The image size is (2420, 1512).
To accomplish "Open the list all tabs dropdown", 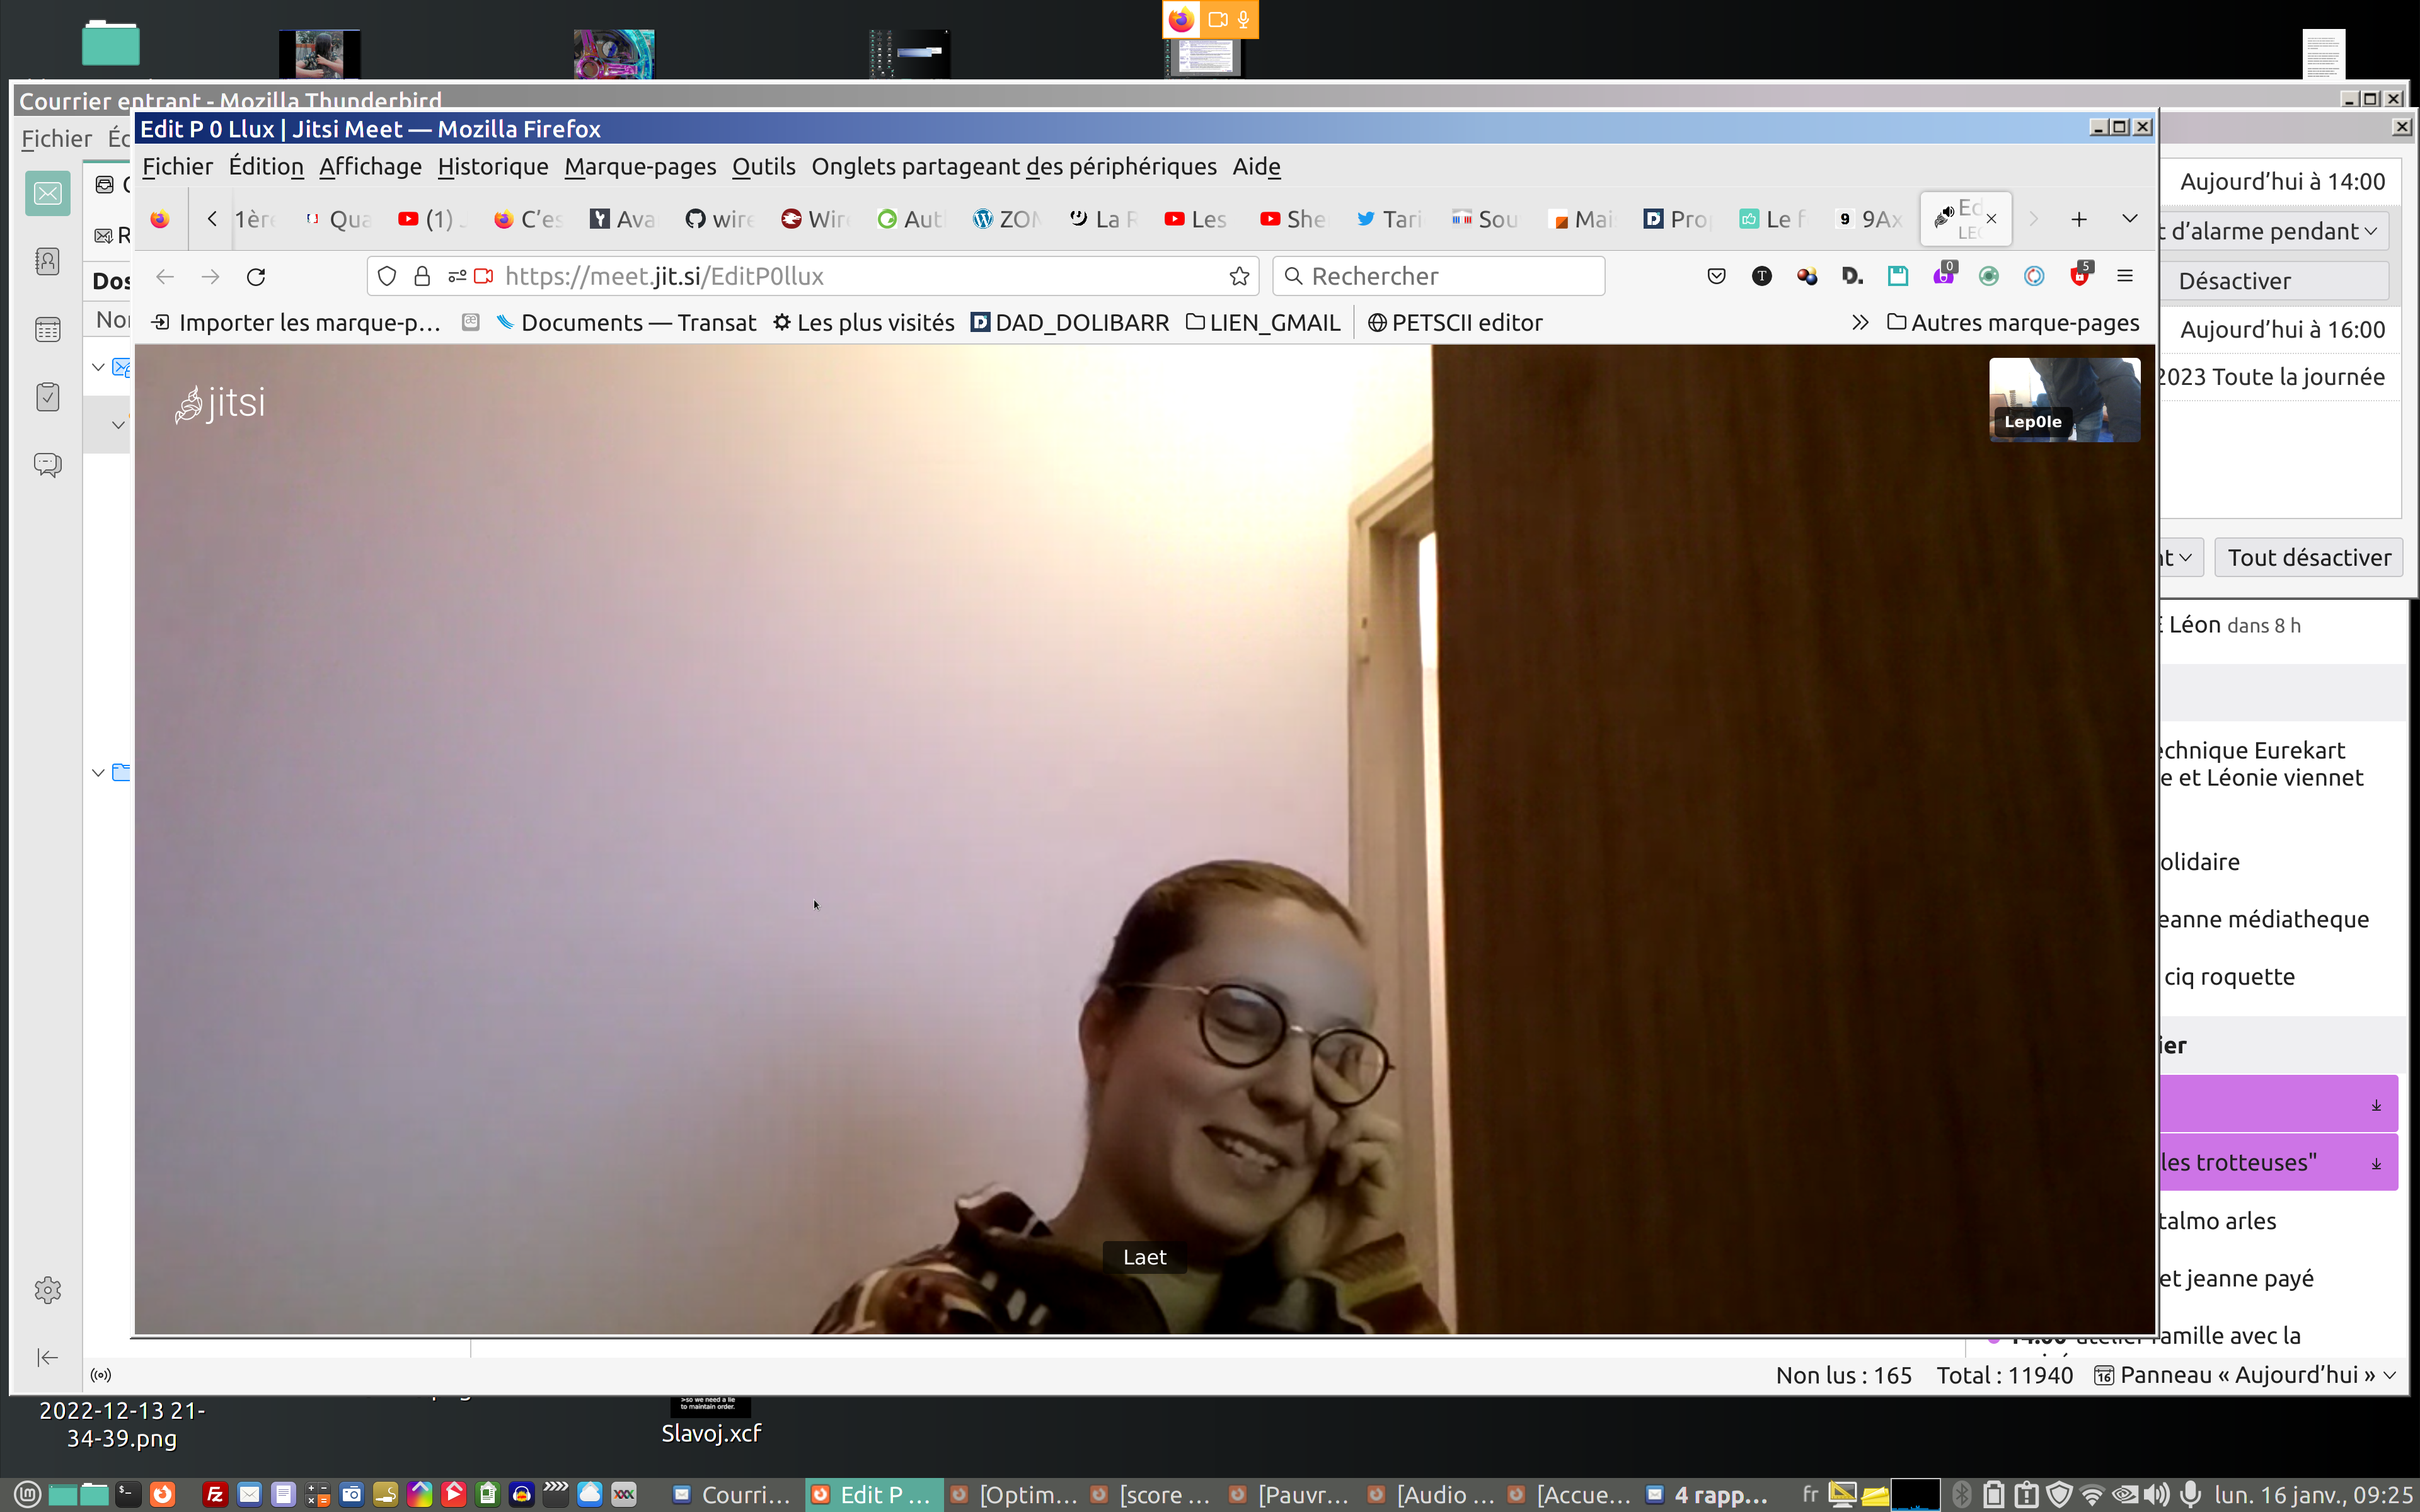I will click(2130, 219).
